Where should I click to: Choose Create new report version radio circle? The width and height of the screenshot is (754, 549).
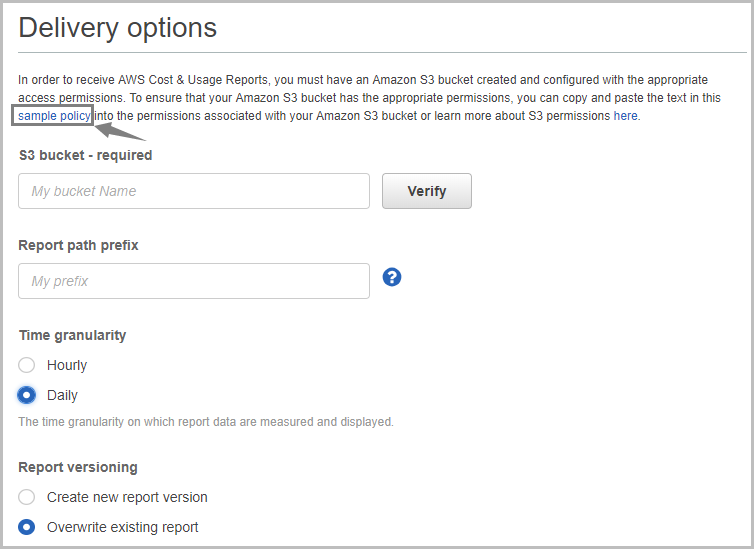(27, 497)
